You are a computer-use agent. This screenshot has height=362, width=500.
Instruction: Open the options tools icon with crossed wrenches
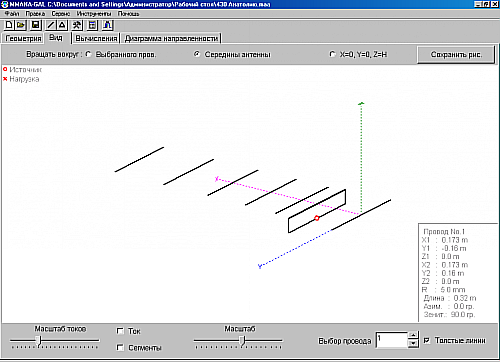tap(77, 25)
